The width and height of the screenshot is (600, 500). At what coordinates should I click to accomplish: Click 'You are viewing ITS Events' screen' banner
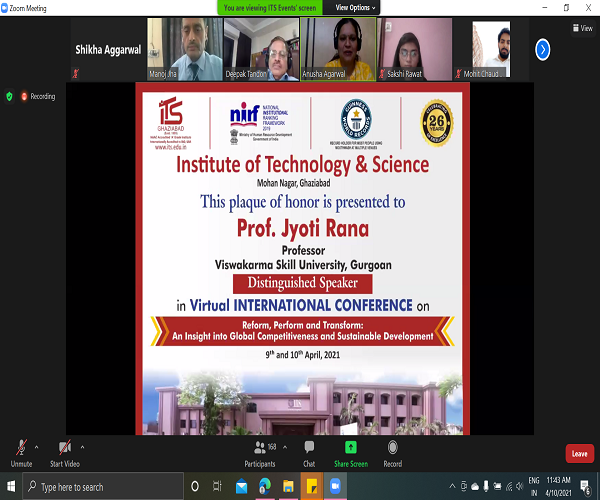(x=270, y=8)
